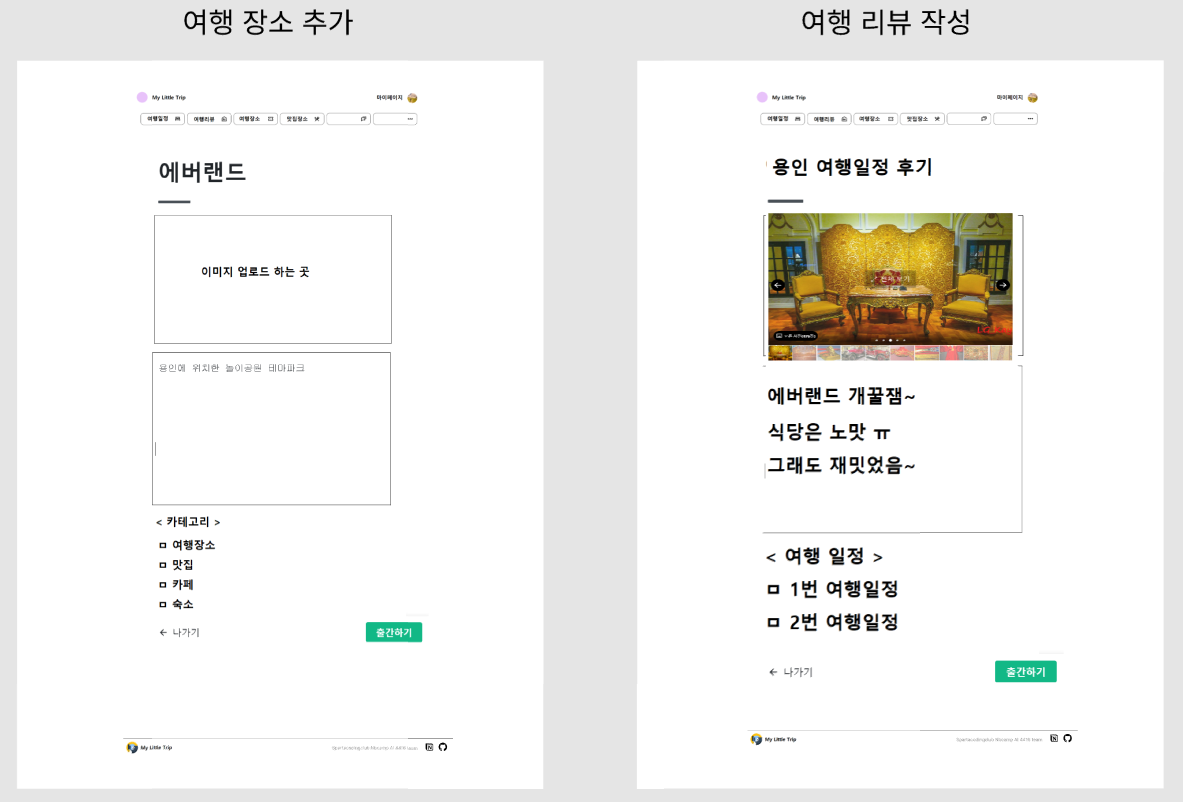Image resolution: width=1183 pixels, height=802 pixels.
Task: Click the green 출간하기 button in the 여행 장소 추가 mockup
Action: (x=394, y=632)
